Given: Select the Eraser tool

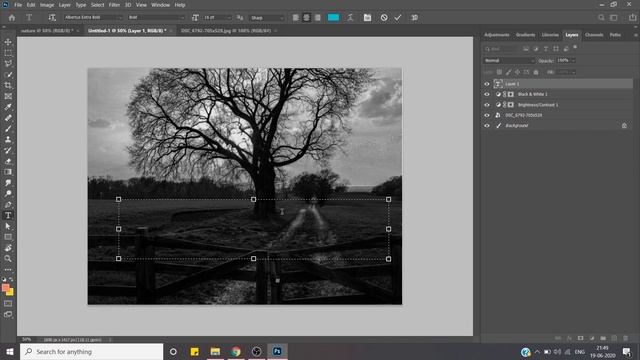Looking at the screenshot, I should [x=8, y=161].
